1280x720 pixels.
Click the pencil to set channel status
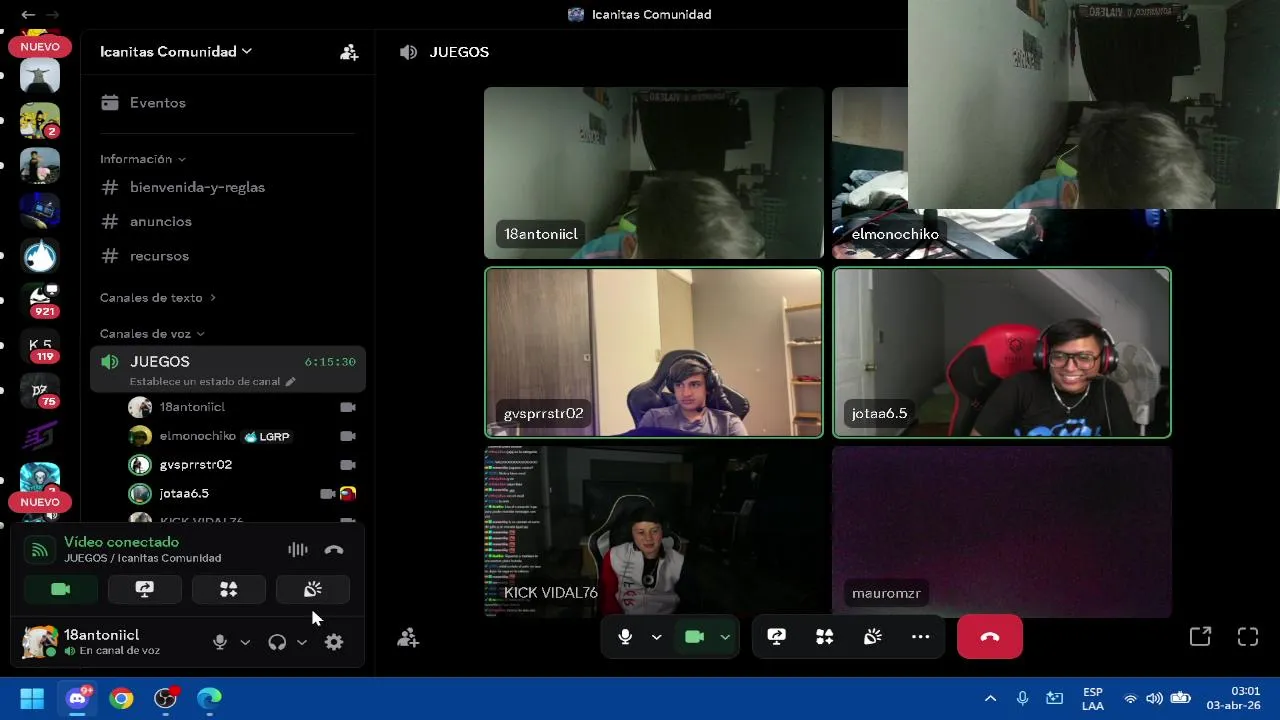coord(291,382)
